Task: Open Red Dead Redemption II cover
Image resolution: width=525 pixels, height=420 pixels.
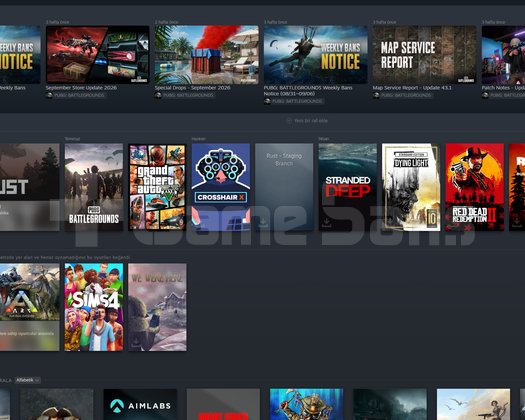Action: (475, 187)
